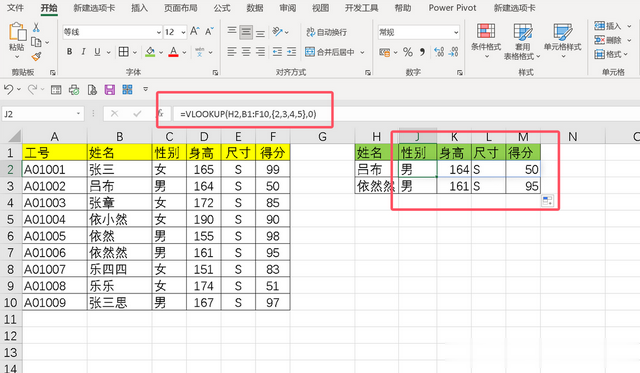Click the print preview page icon
Viewport: 640px width, 373px height.
pyautogui.click(x=92, y=89)
